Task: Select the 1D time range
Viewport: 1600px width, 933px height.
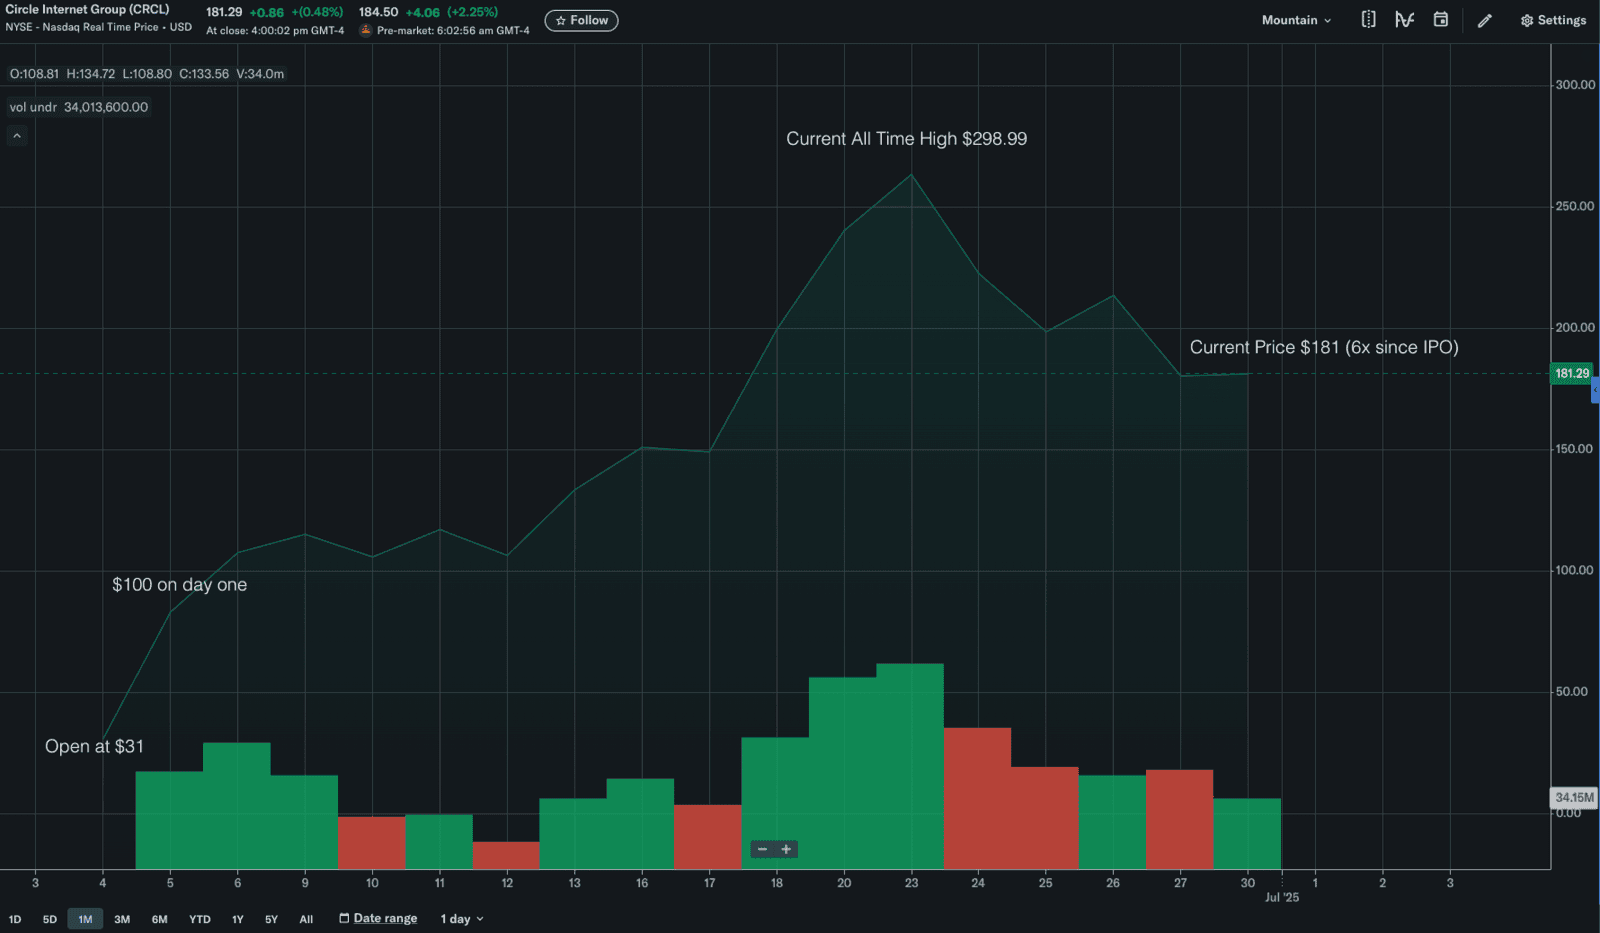Action: pos(15,919)
